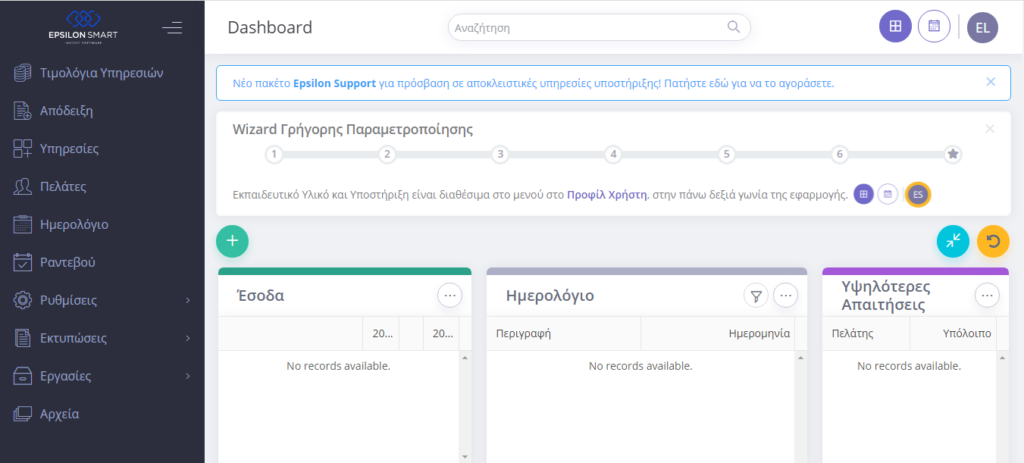1024x463 pixels.
Task: Open the EL user profile avatar
Action: [x=982, y=27]
